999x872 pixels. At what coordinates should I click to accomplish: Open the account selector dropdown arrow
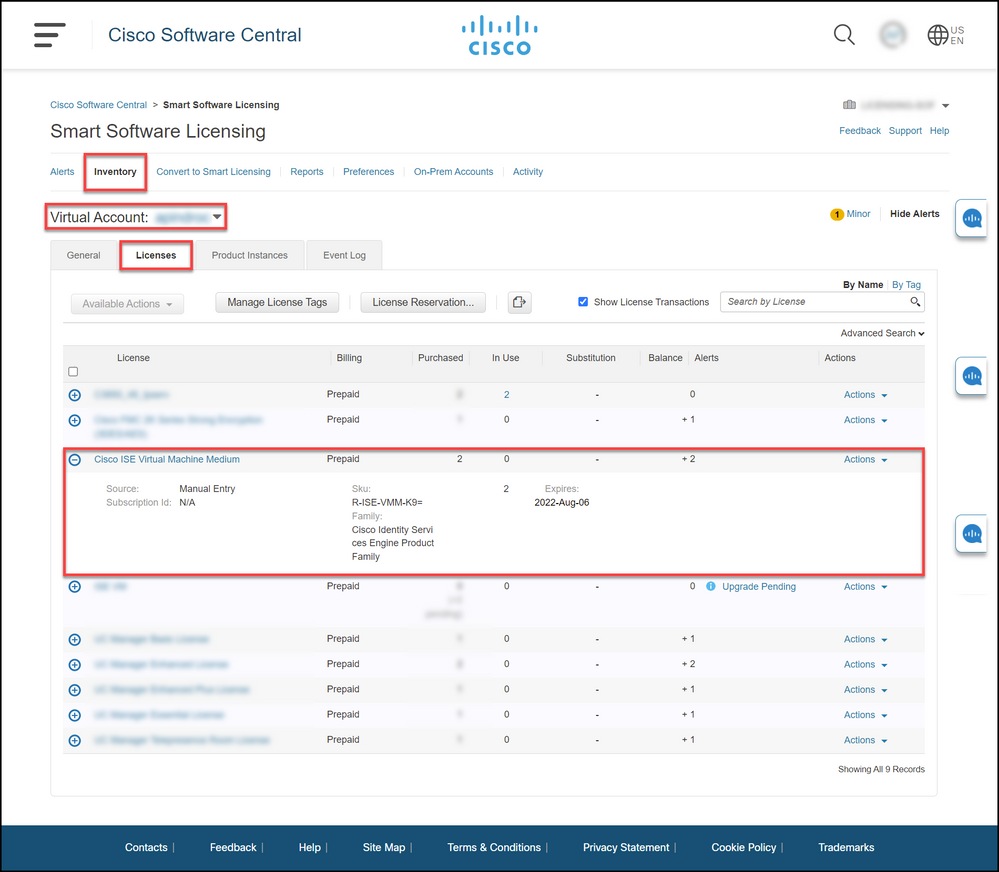click(x=945, y=105)
